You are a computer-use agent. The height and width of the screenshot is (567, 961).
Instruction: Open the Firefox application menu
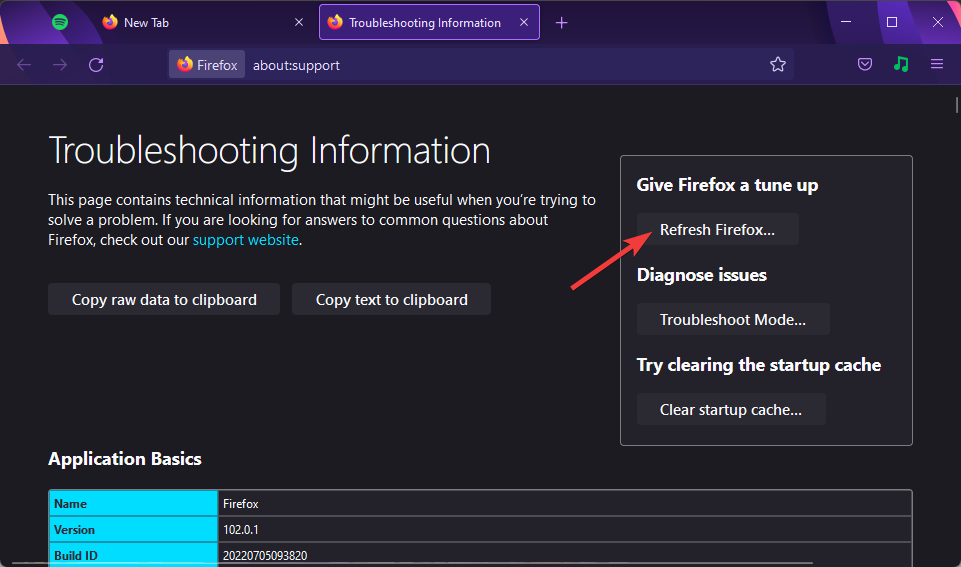click(x=937, y=64)
